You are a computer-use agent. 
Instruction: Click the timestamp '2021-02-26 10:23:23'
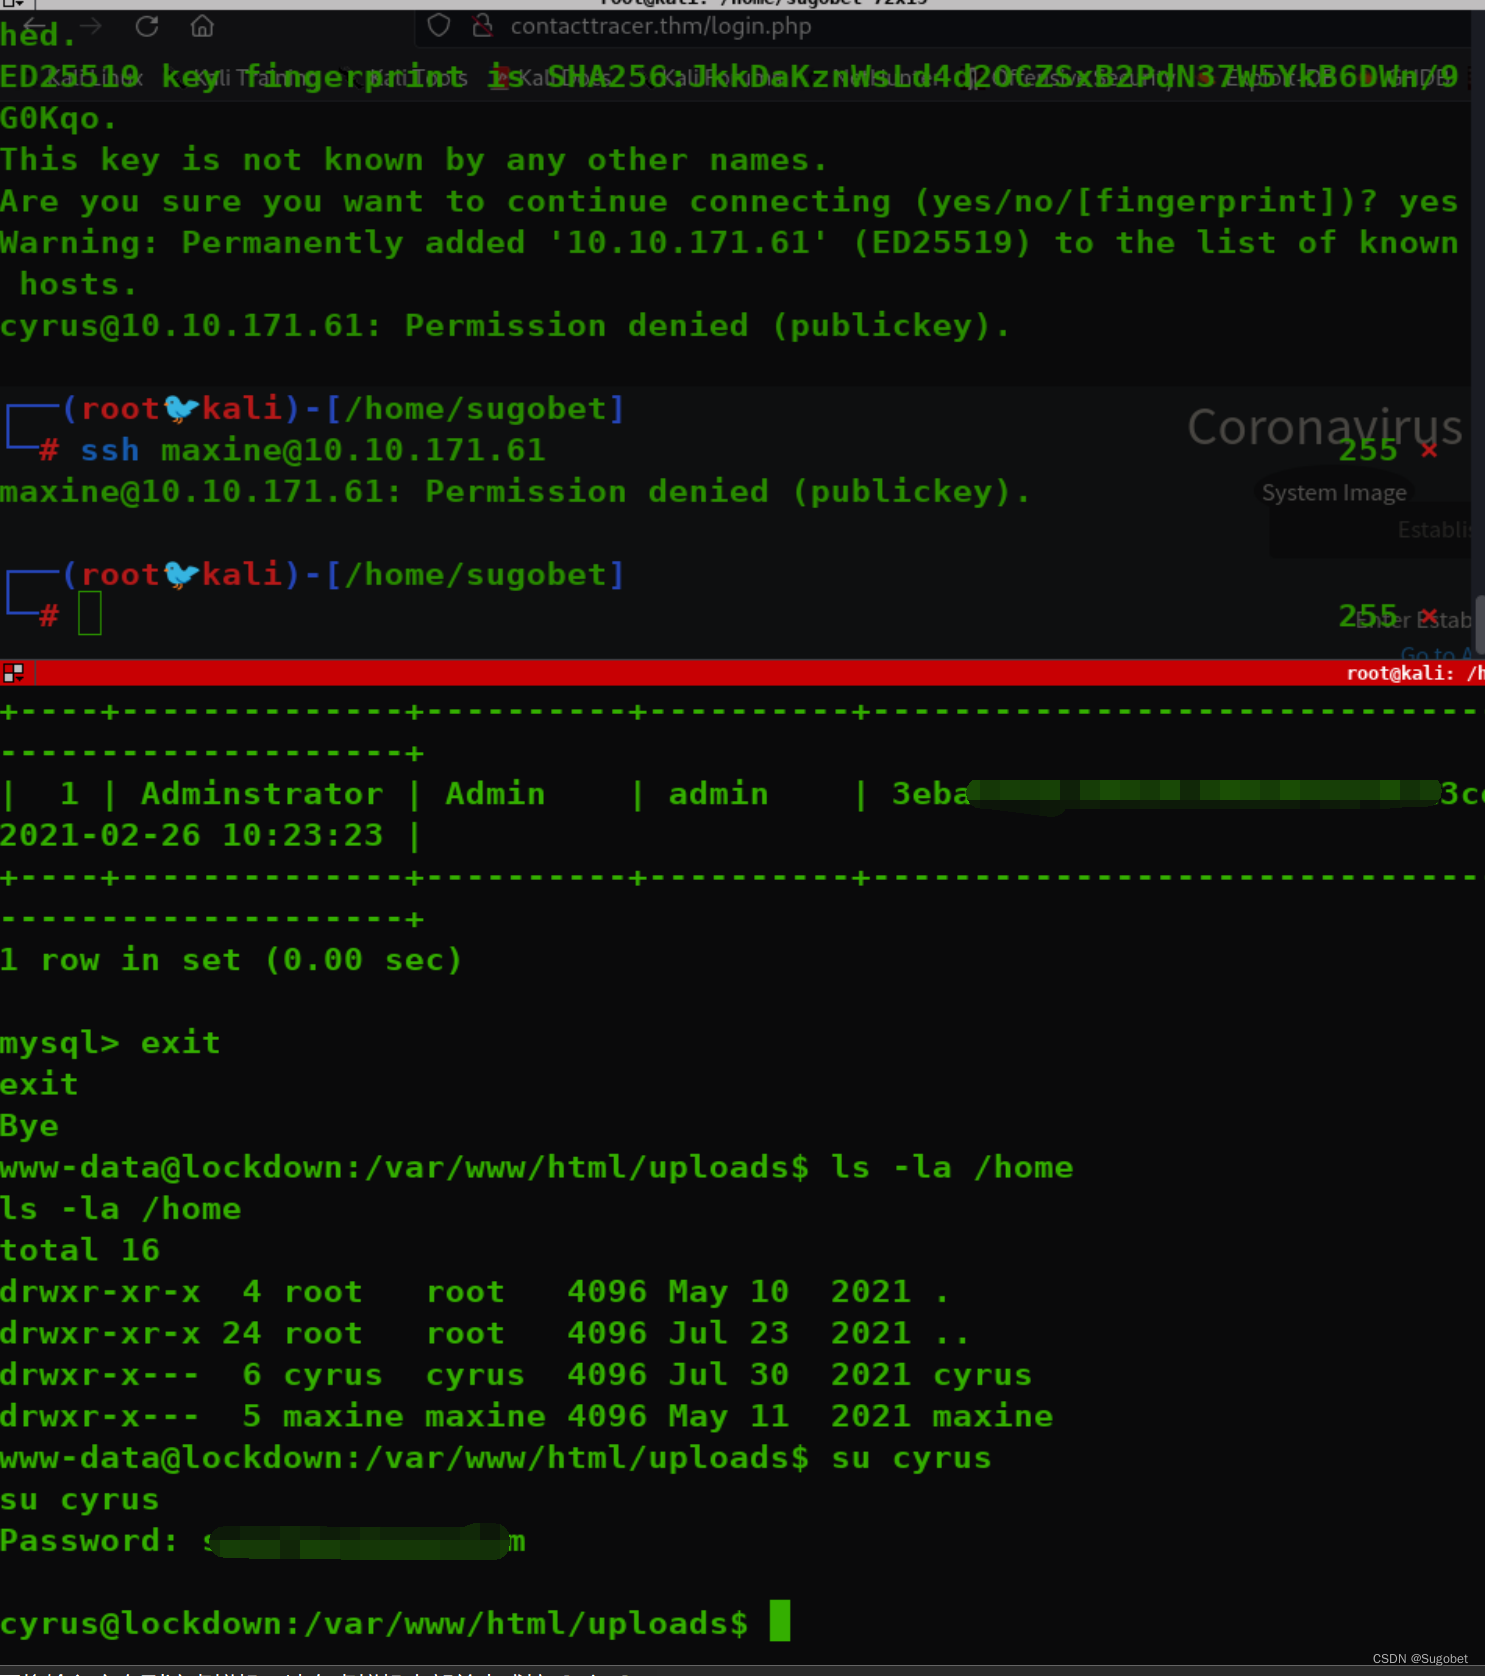point(192,835)
